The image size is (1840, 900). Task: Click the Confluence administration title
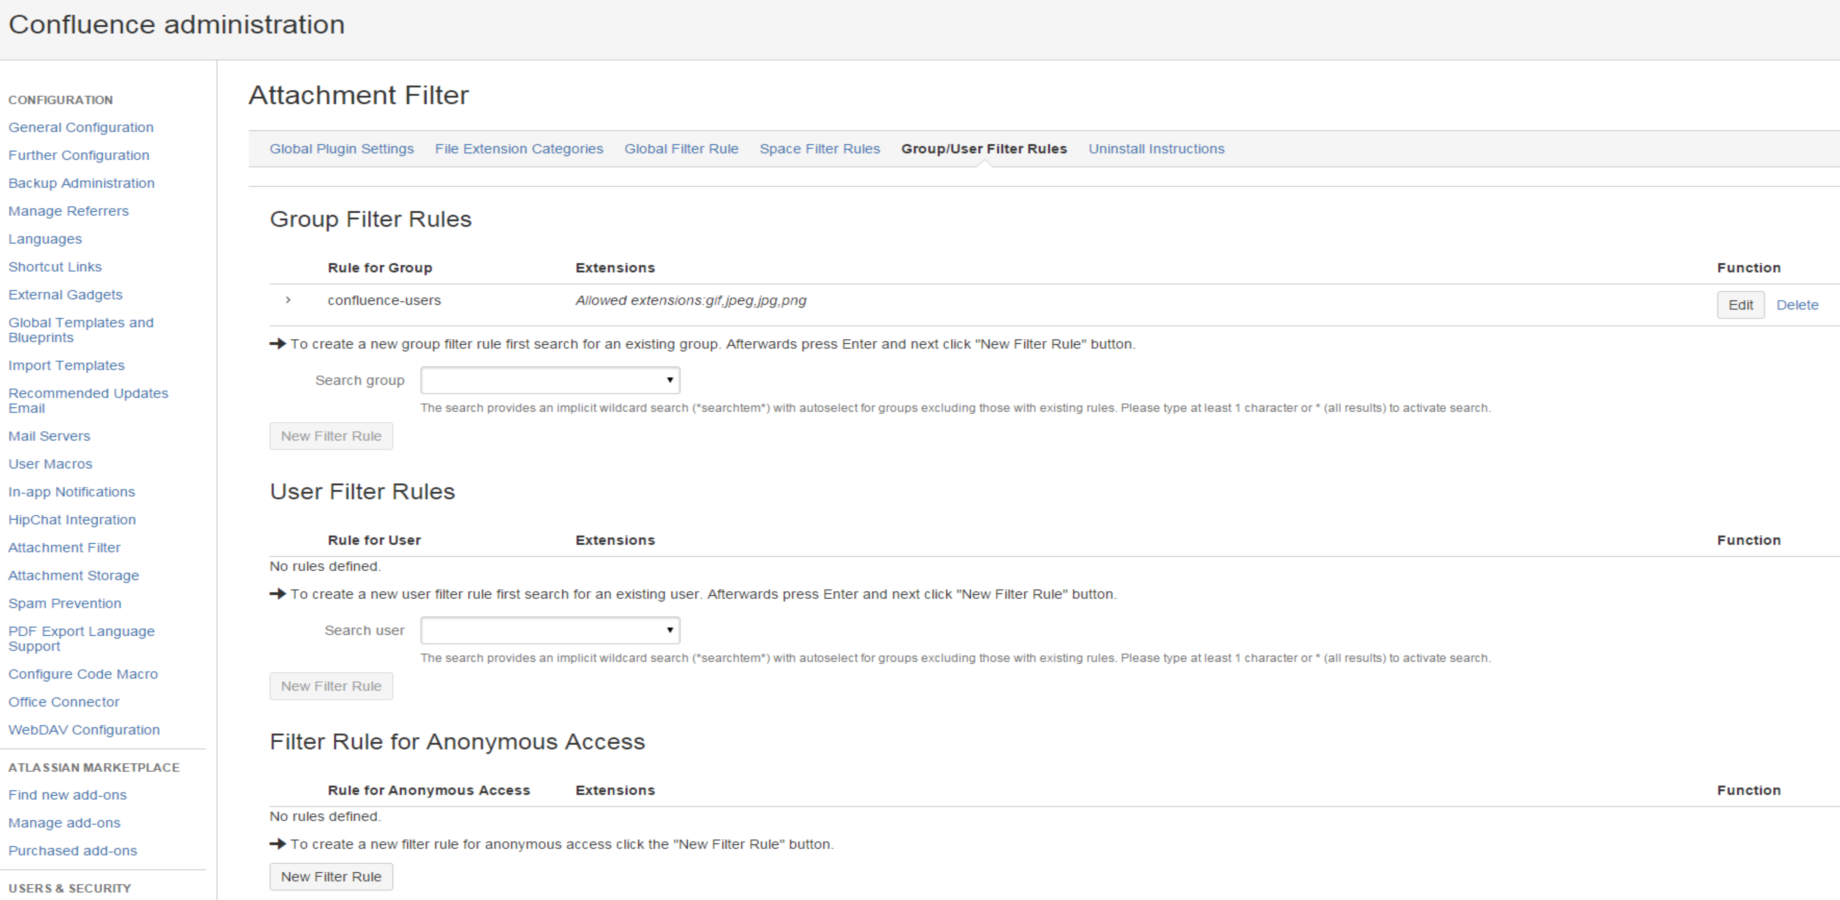(x=176, y=25)
